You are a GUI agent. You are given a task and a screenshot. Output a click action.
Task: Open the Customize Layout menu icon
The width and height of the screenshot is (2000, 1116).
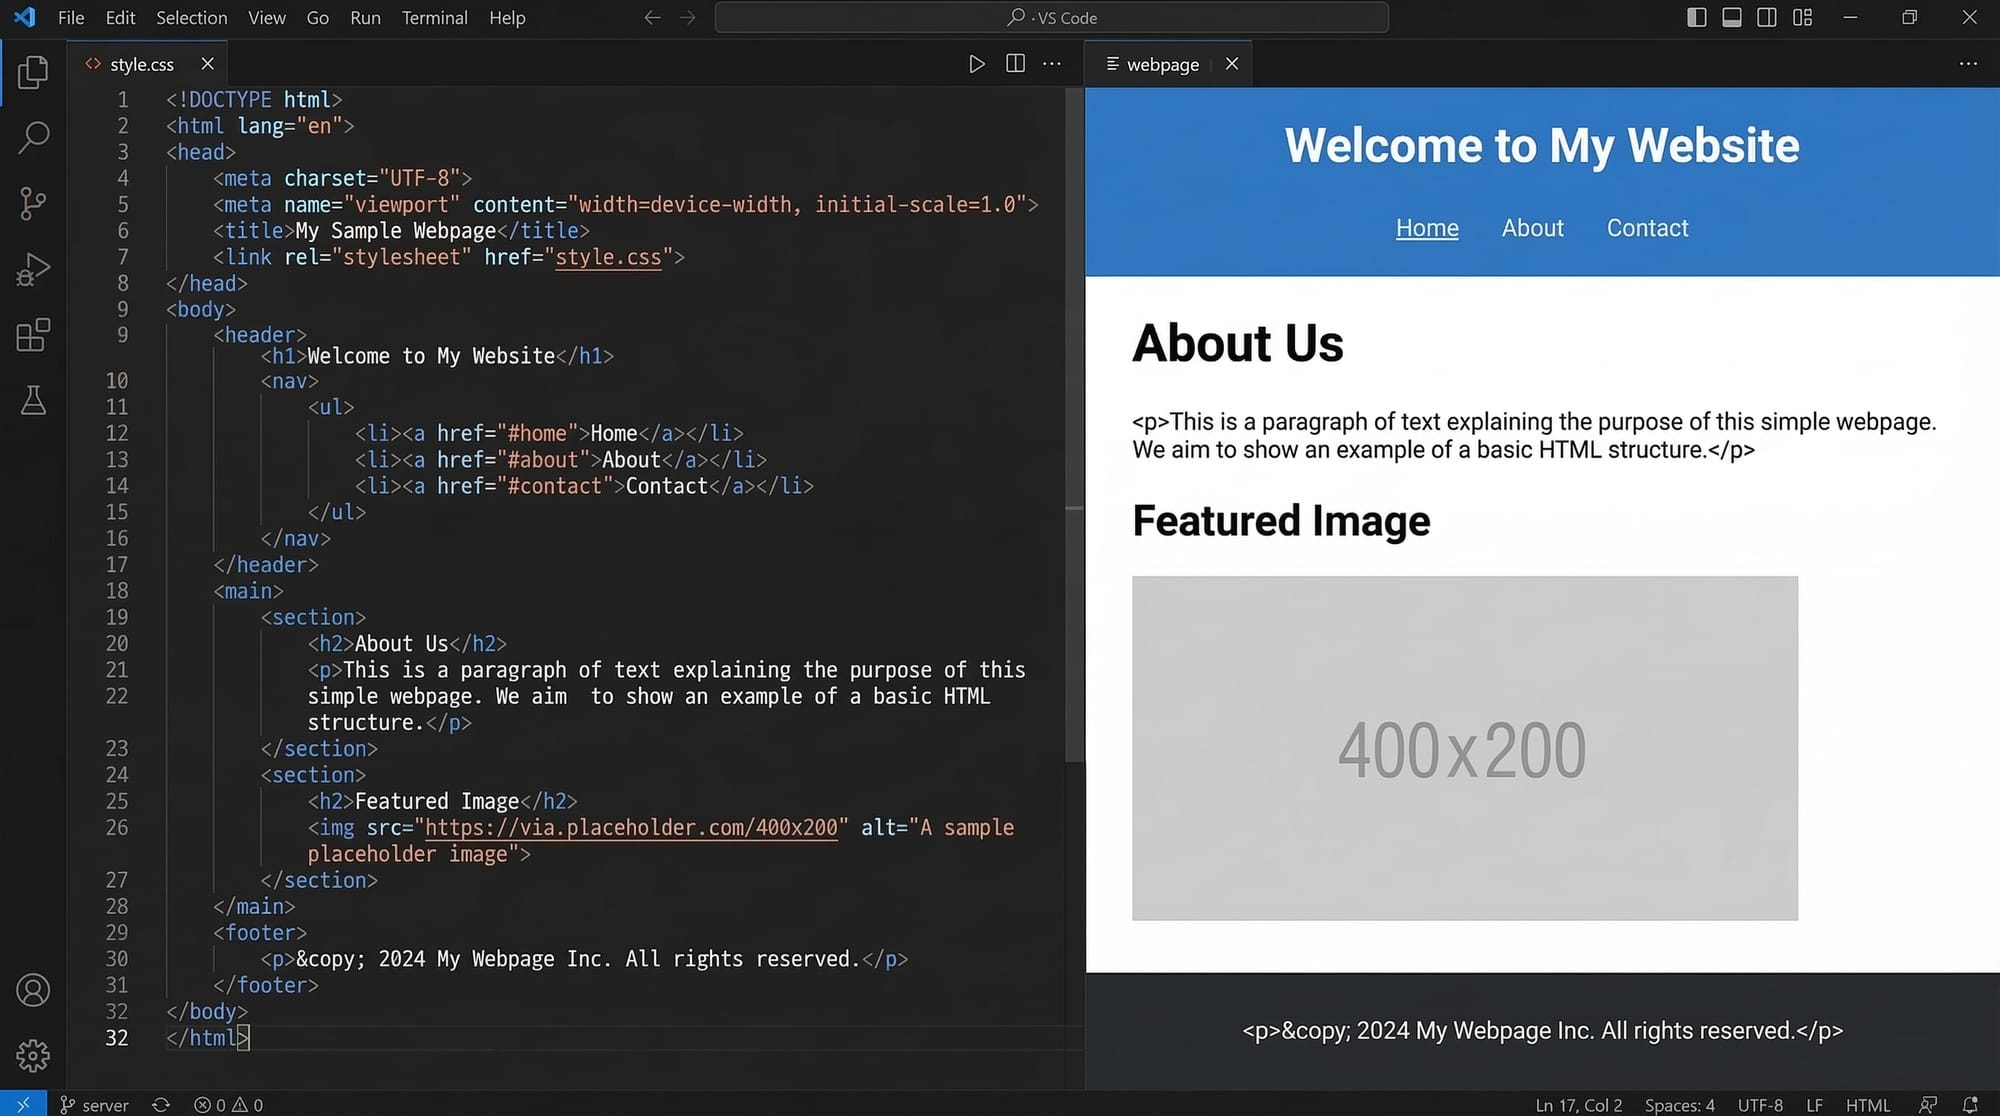click(x=1802, y=18)
